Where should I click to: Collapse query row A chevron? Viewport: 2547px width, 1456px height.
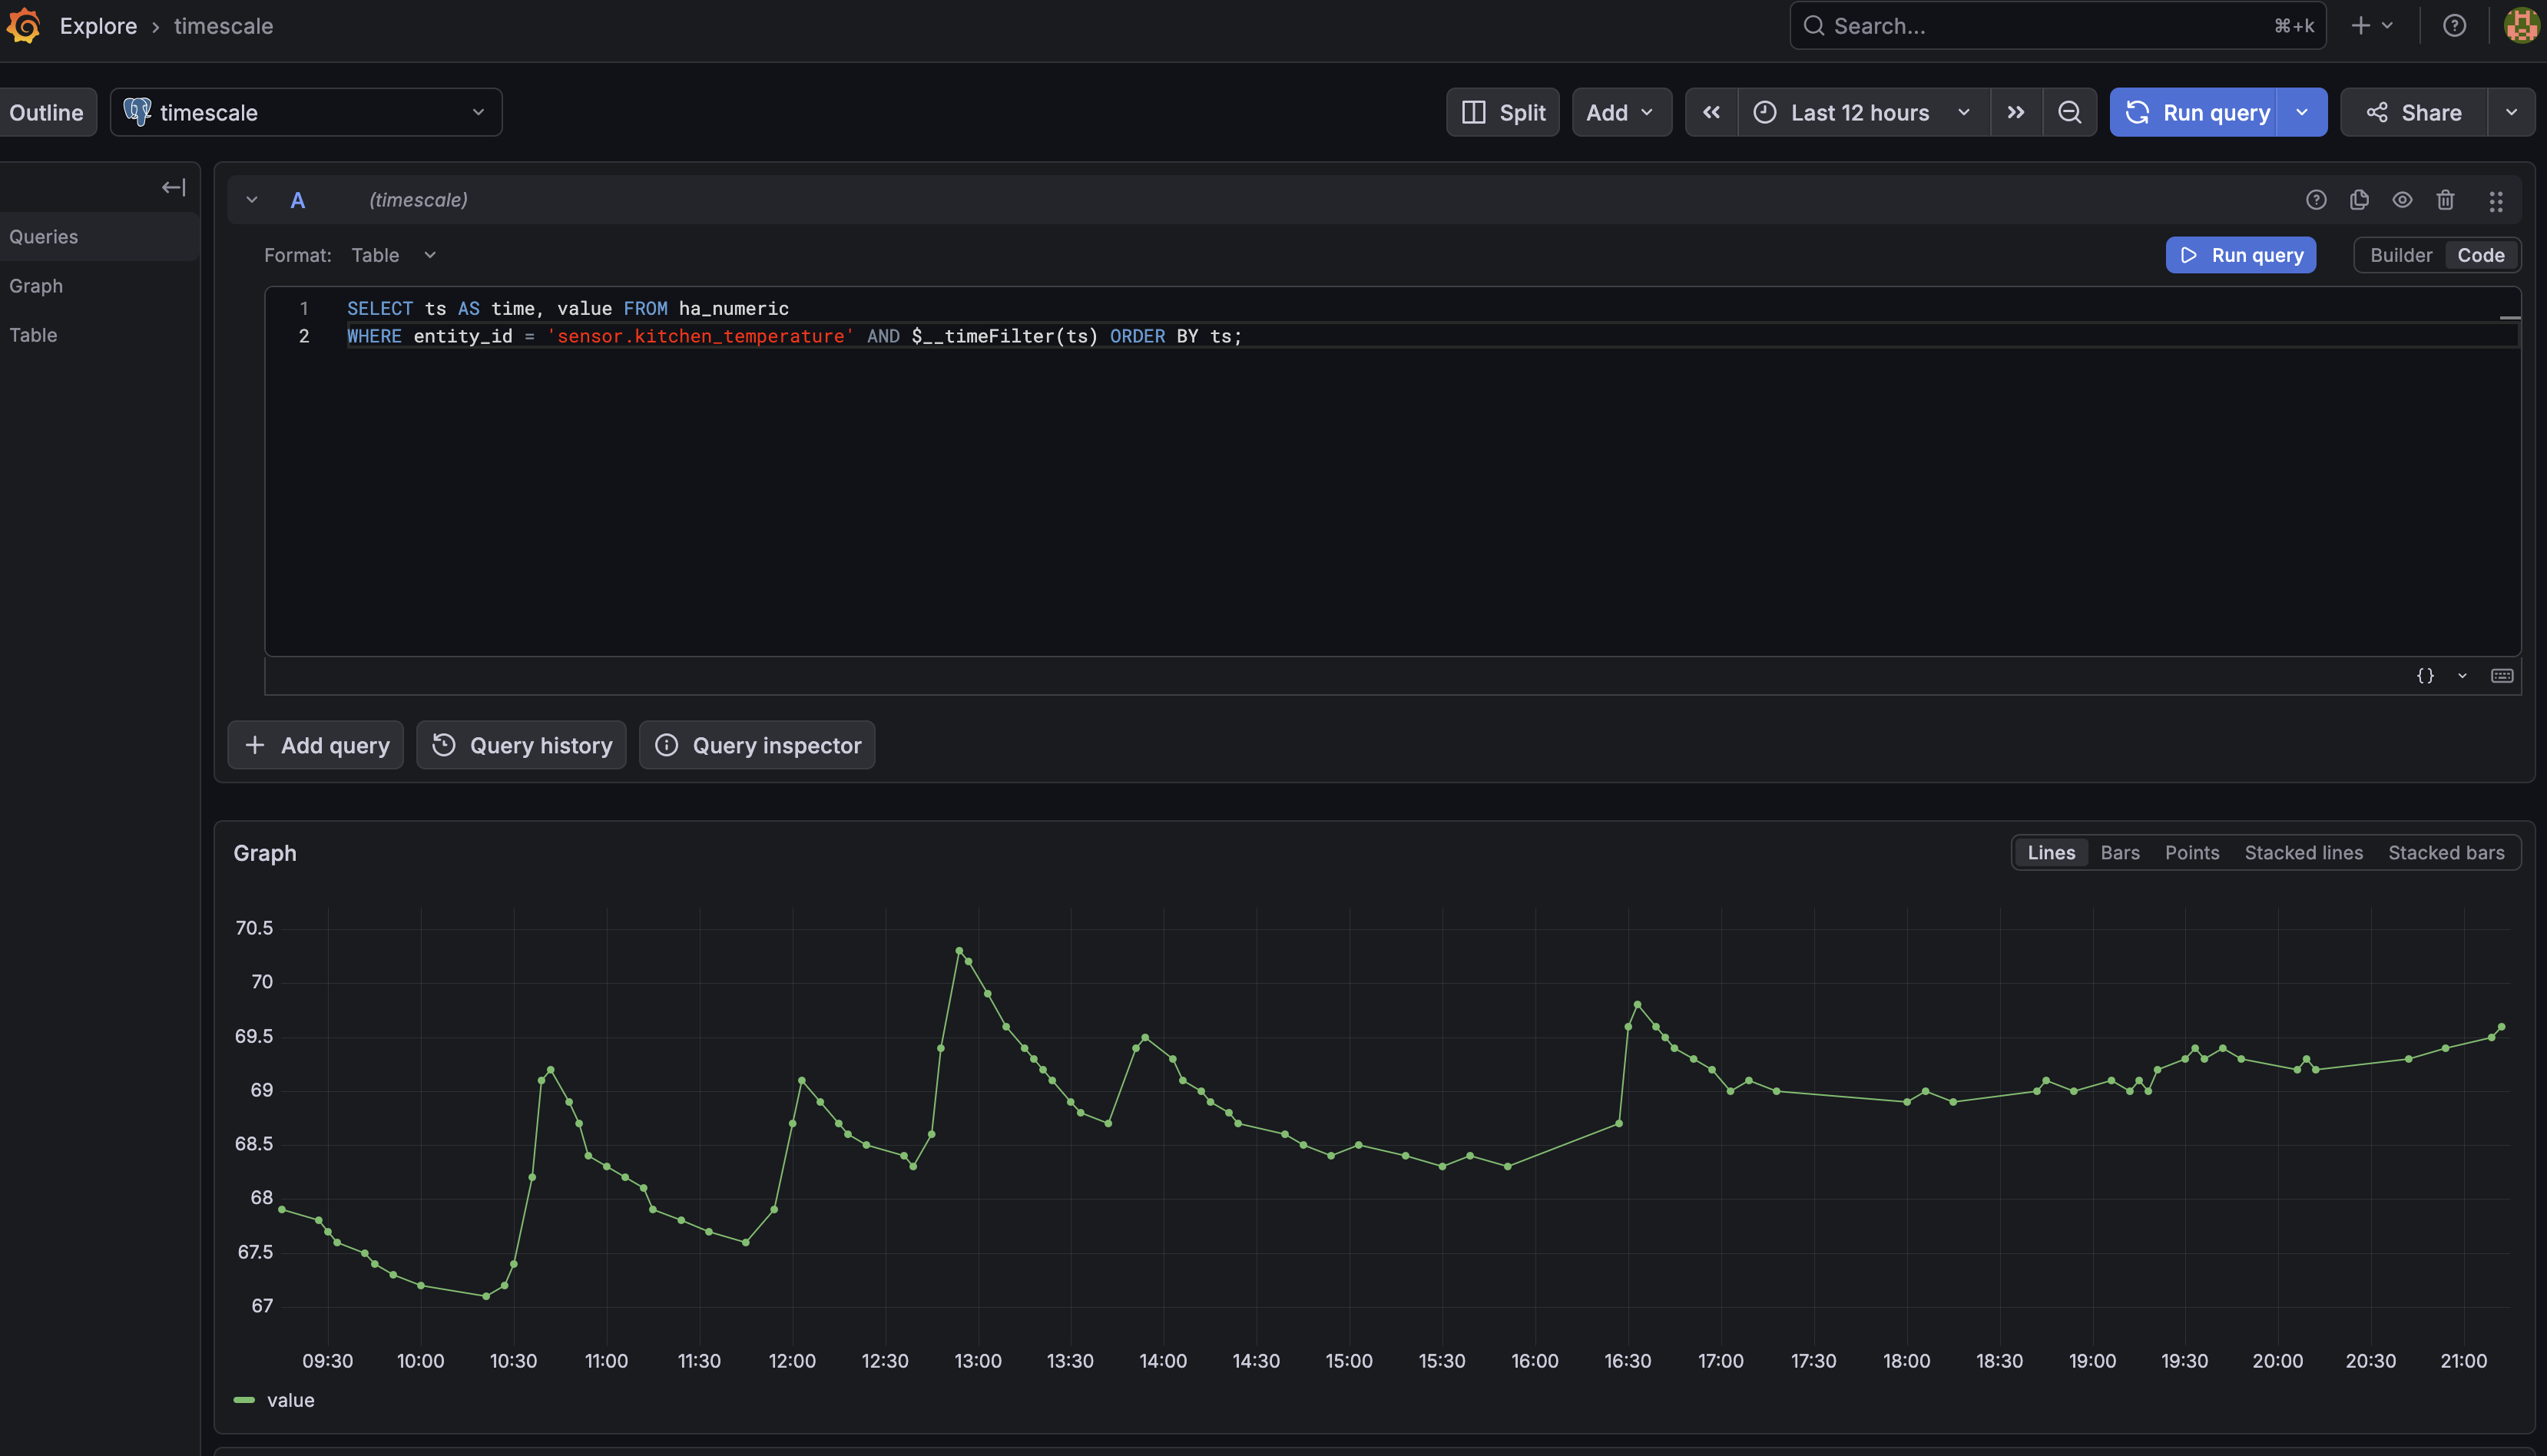pos(252,200)
